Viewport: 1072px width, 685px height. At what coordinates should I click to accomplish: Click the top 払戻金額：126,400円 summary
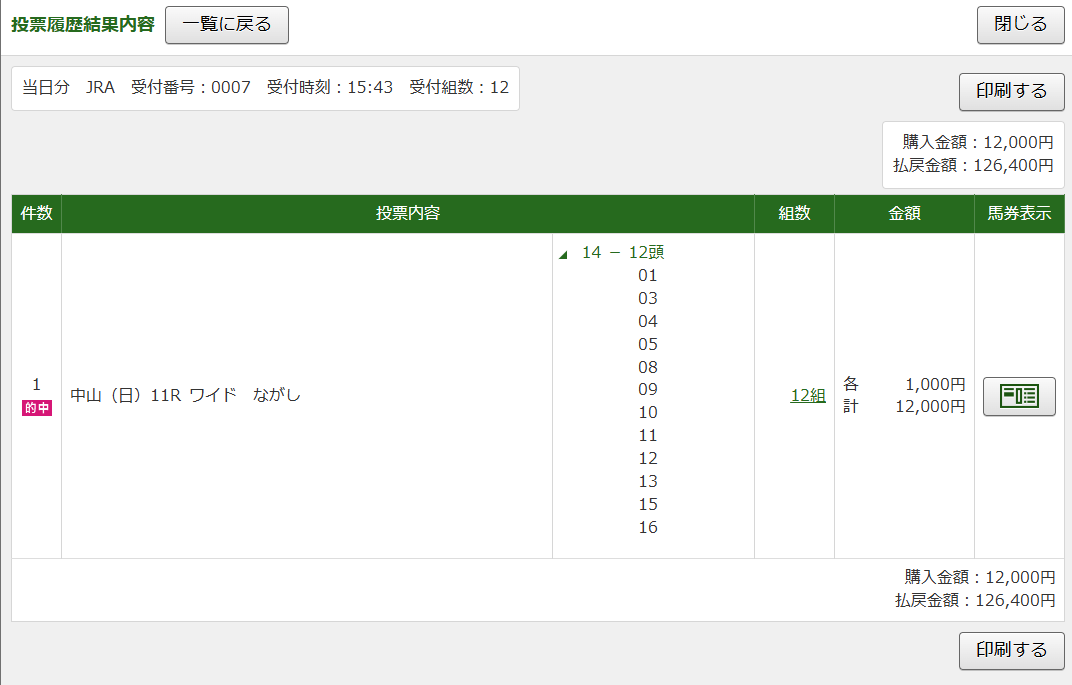[x=973, y=165]
